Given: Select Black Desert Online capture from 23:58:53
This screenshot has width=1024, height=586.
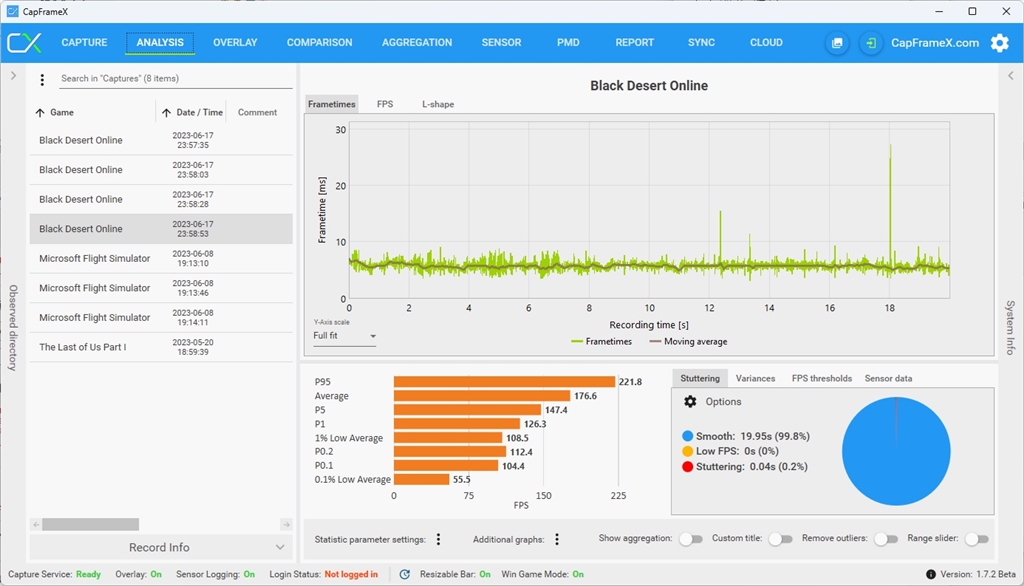Looking at the screenshot, I should coord(161,229).
